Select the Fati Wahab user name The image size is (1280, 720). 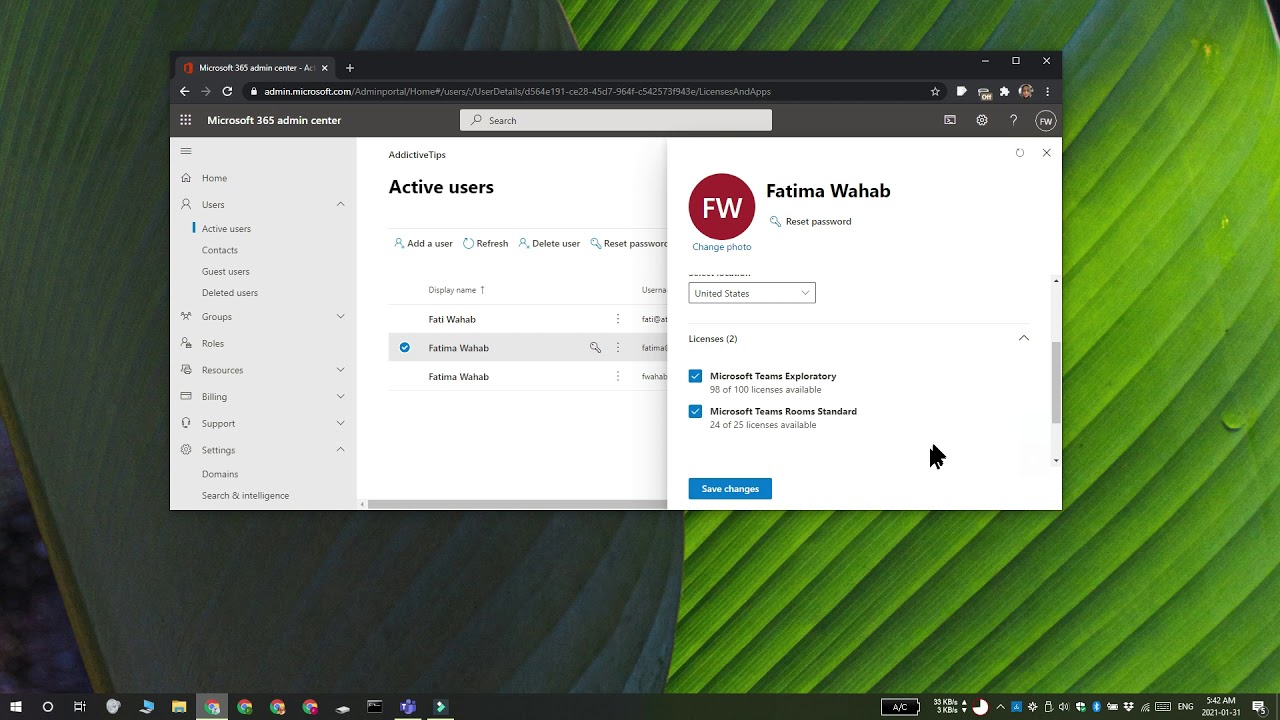[x=452, y=320]
